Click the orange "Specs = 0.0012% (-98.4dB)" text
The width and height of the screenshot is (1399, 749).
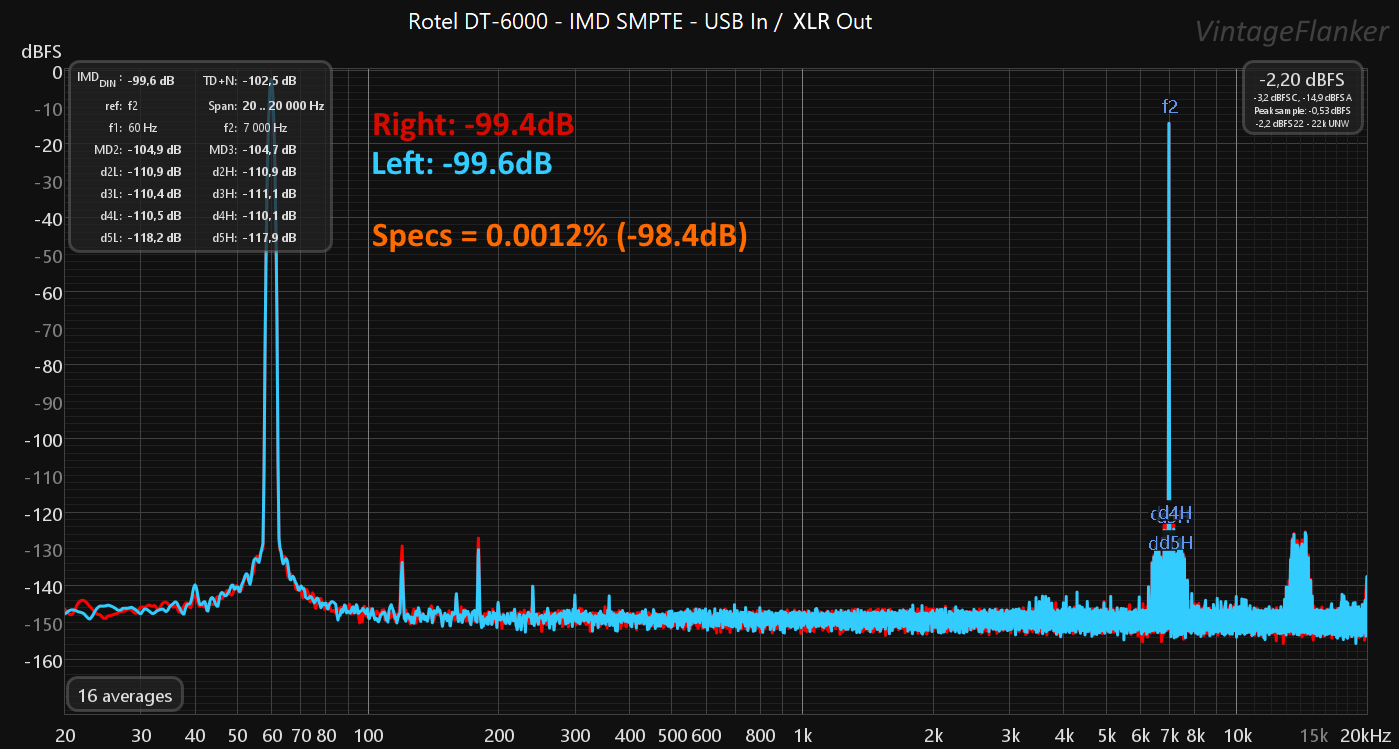point(560,236)
